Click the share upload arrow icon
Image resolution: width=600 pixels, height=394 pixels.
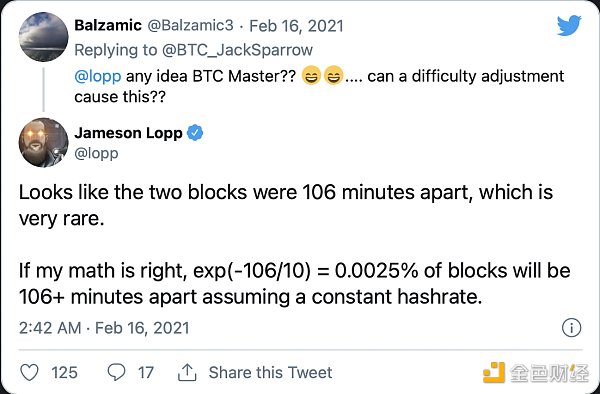(187, 372)
